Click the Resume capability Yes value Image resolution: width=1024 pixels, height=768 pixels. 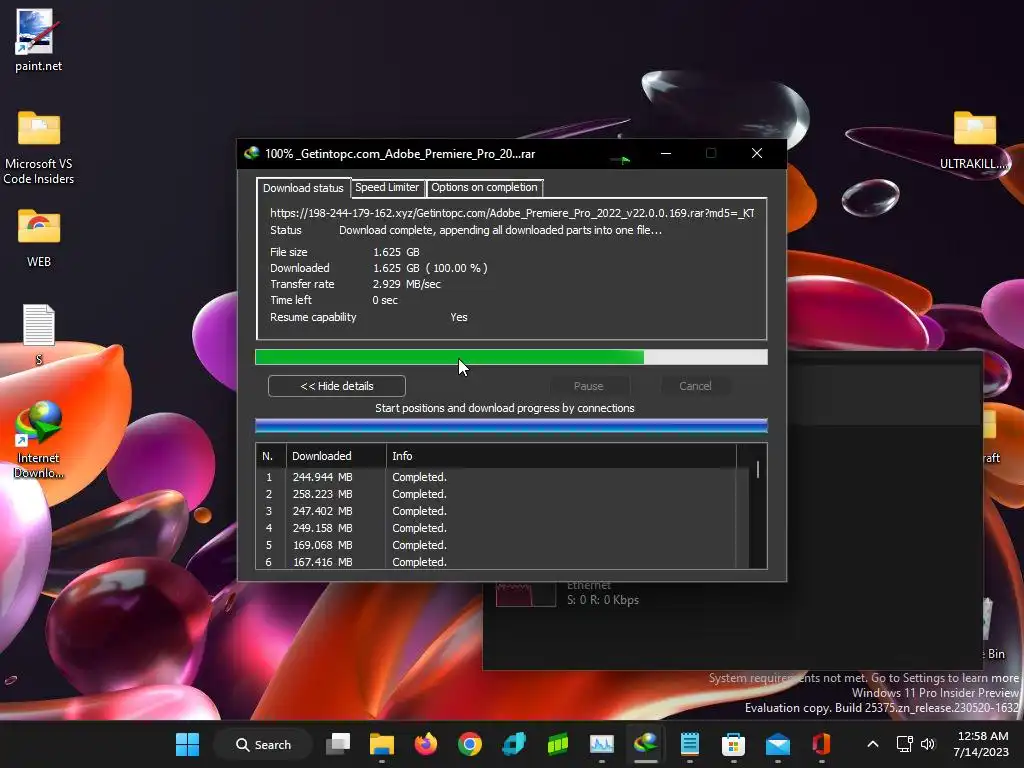[458, 317]
